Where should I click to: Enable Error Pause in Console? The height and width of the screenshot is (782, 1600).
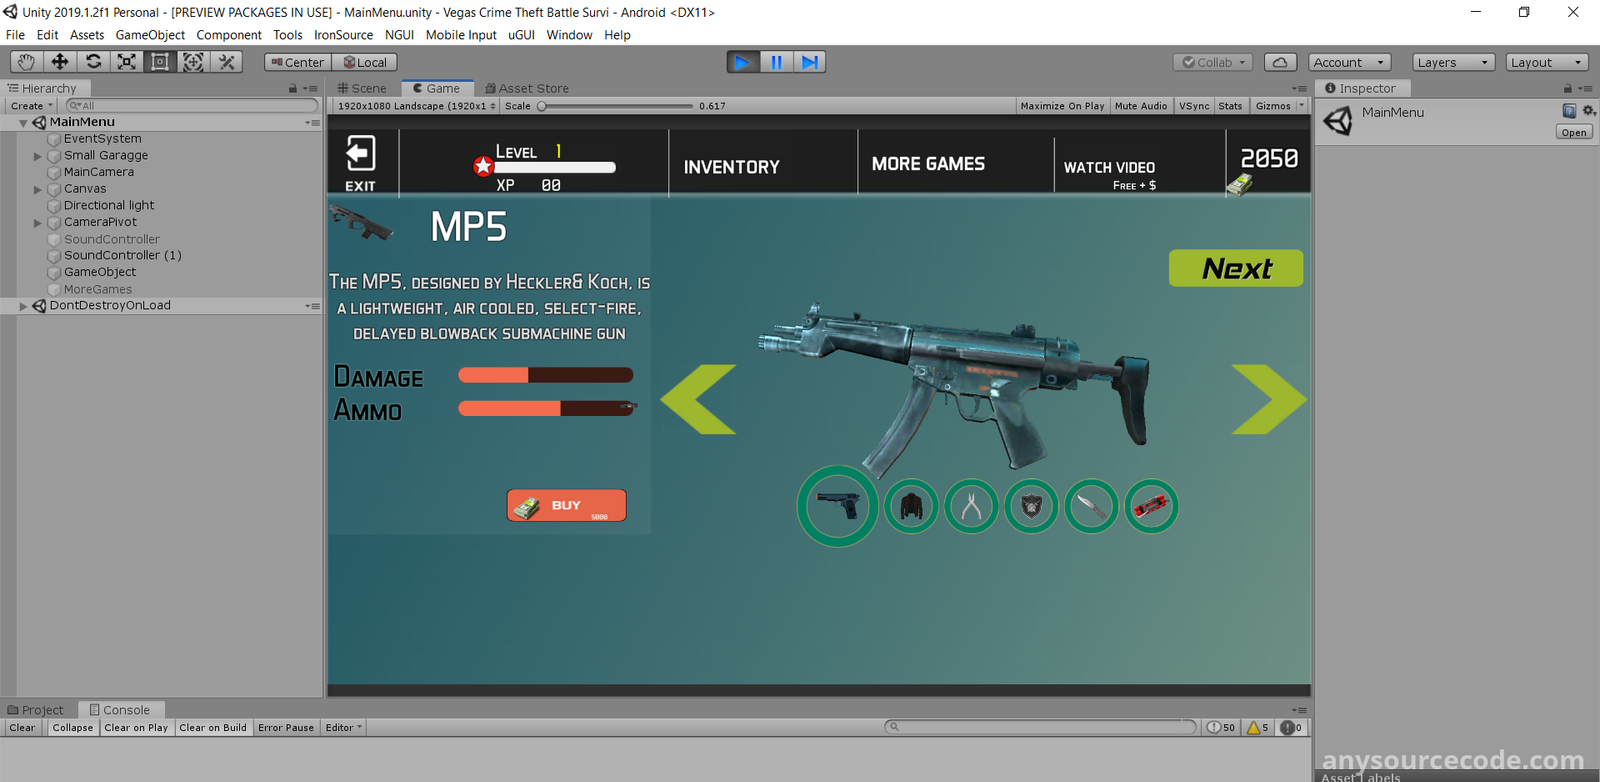pyautogui.click(x=285, y=728)
